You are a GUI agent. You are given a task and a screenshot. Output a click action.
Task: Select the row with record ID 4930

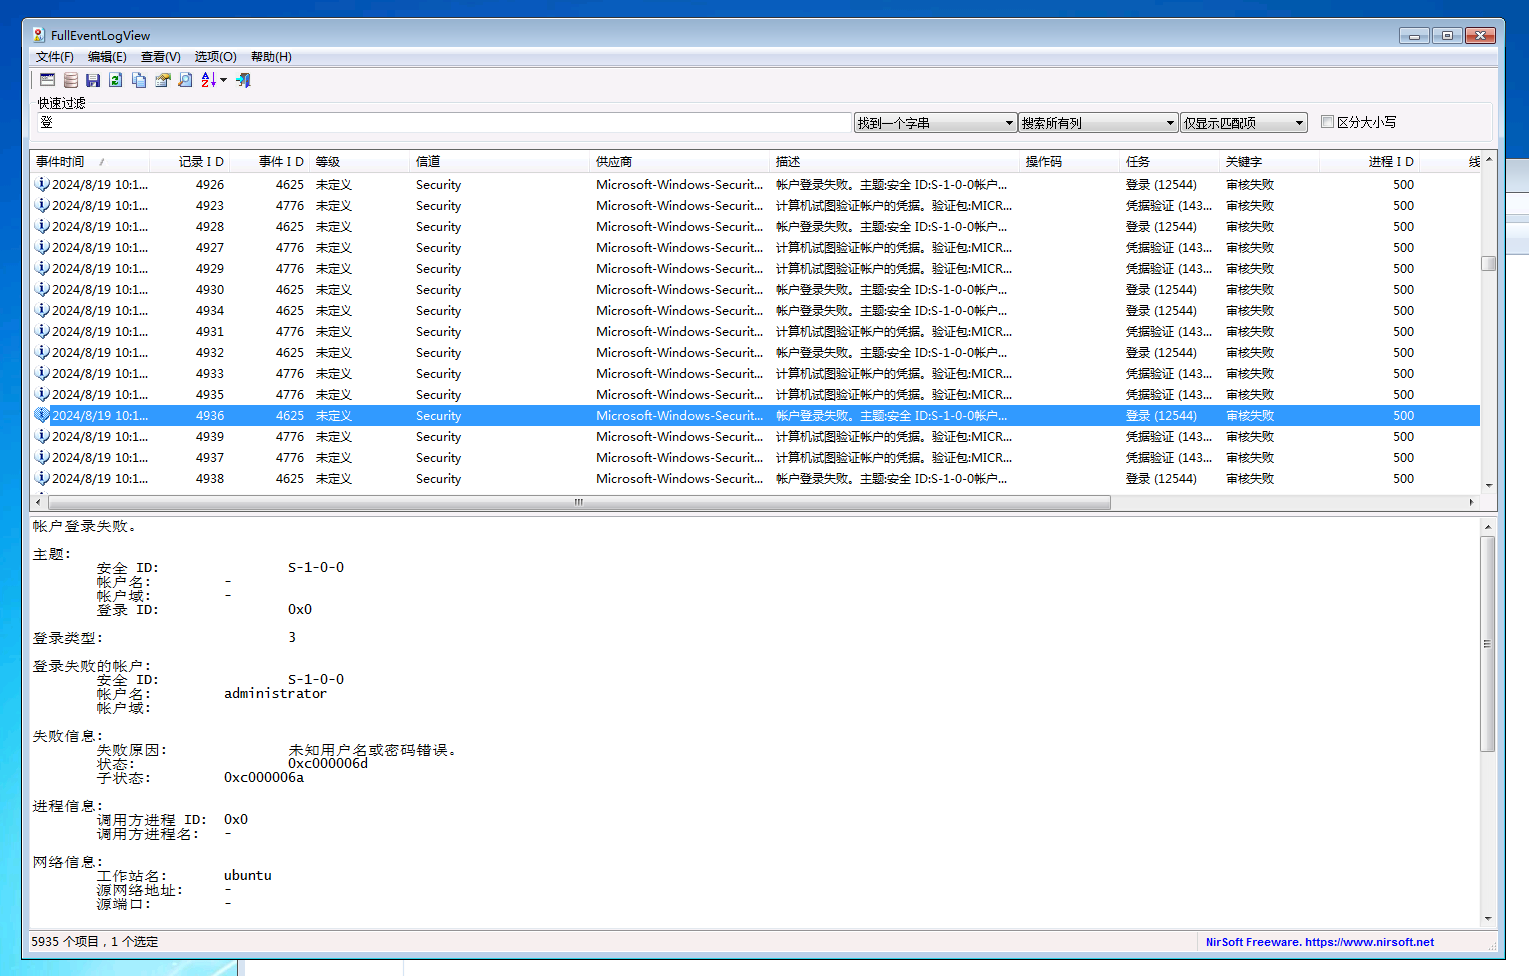(755, 289)
